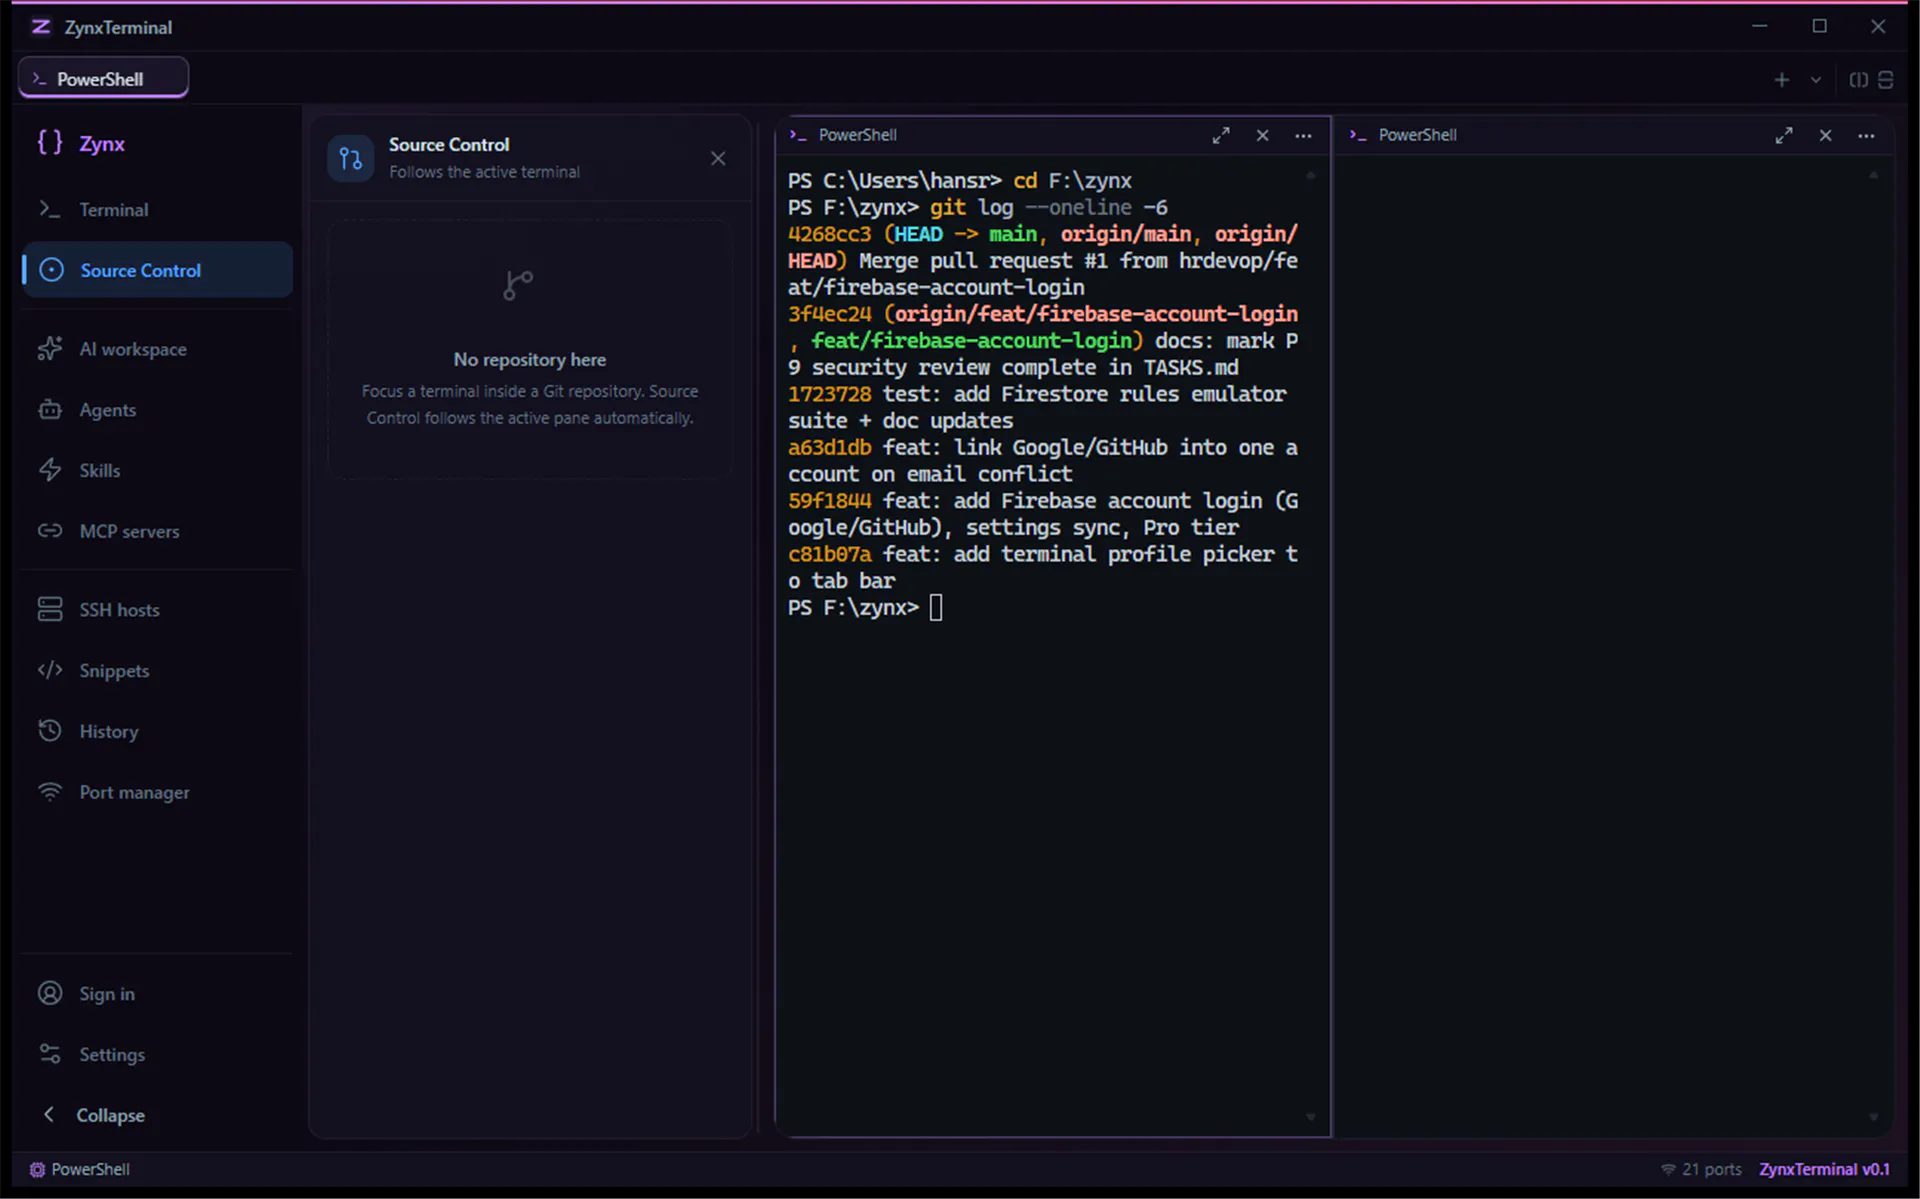Viewport: 1920px width, 1199px height.
Task: Click the PowerShell label in status bar
Action: coord(90,1169)
